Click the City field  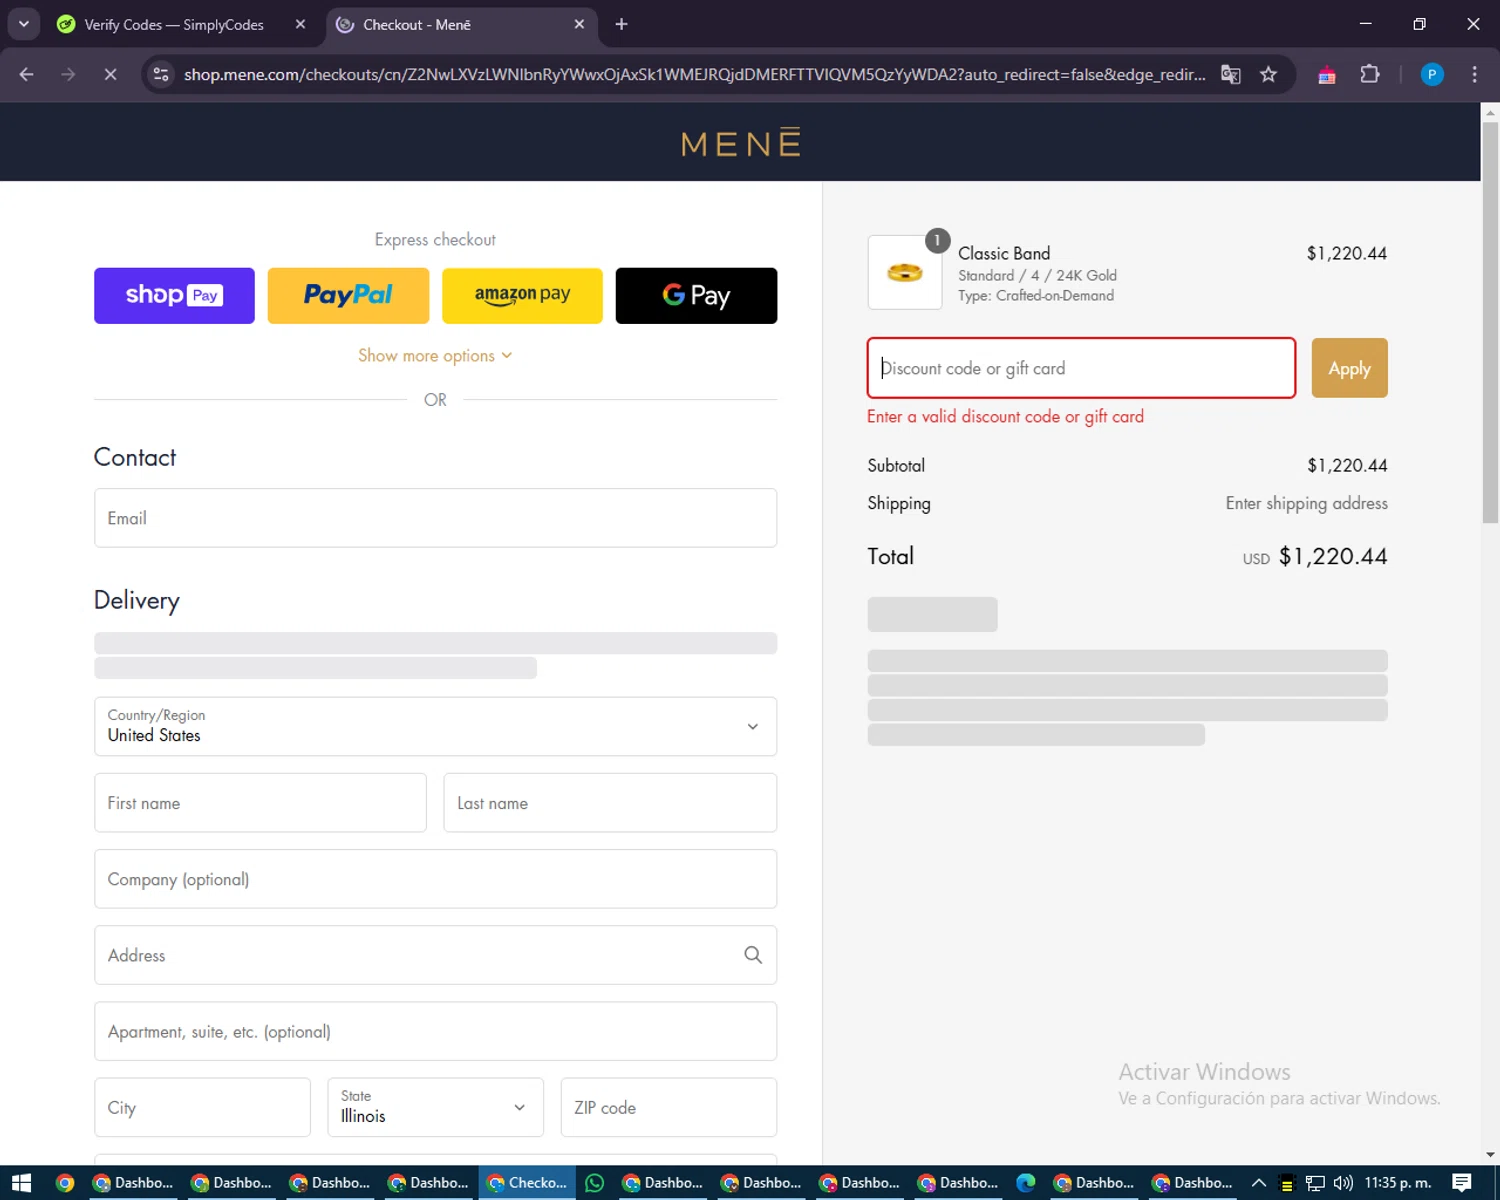point(202,1107)
